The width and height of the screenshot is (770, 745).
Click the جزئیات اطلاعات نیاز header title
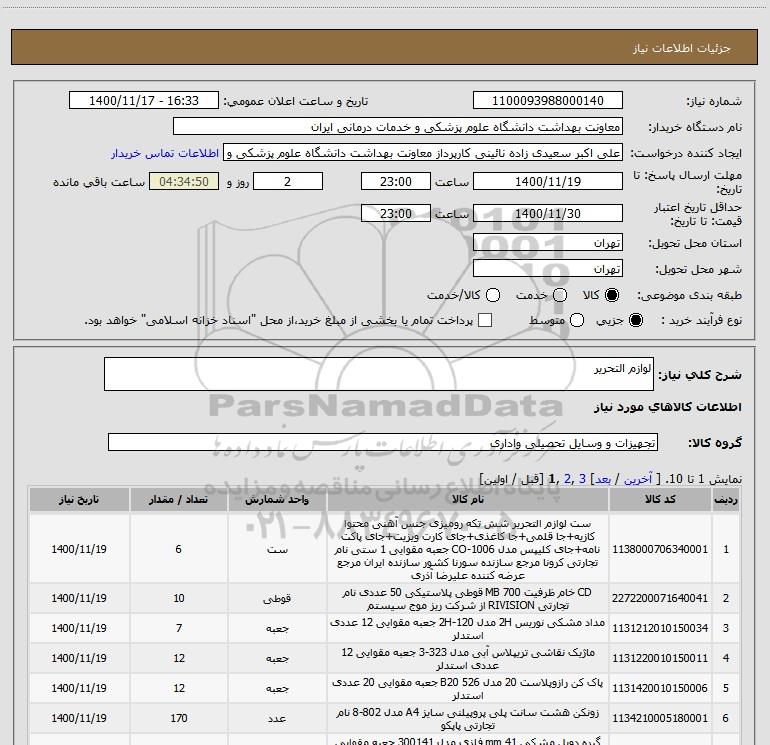click(682, 48)
